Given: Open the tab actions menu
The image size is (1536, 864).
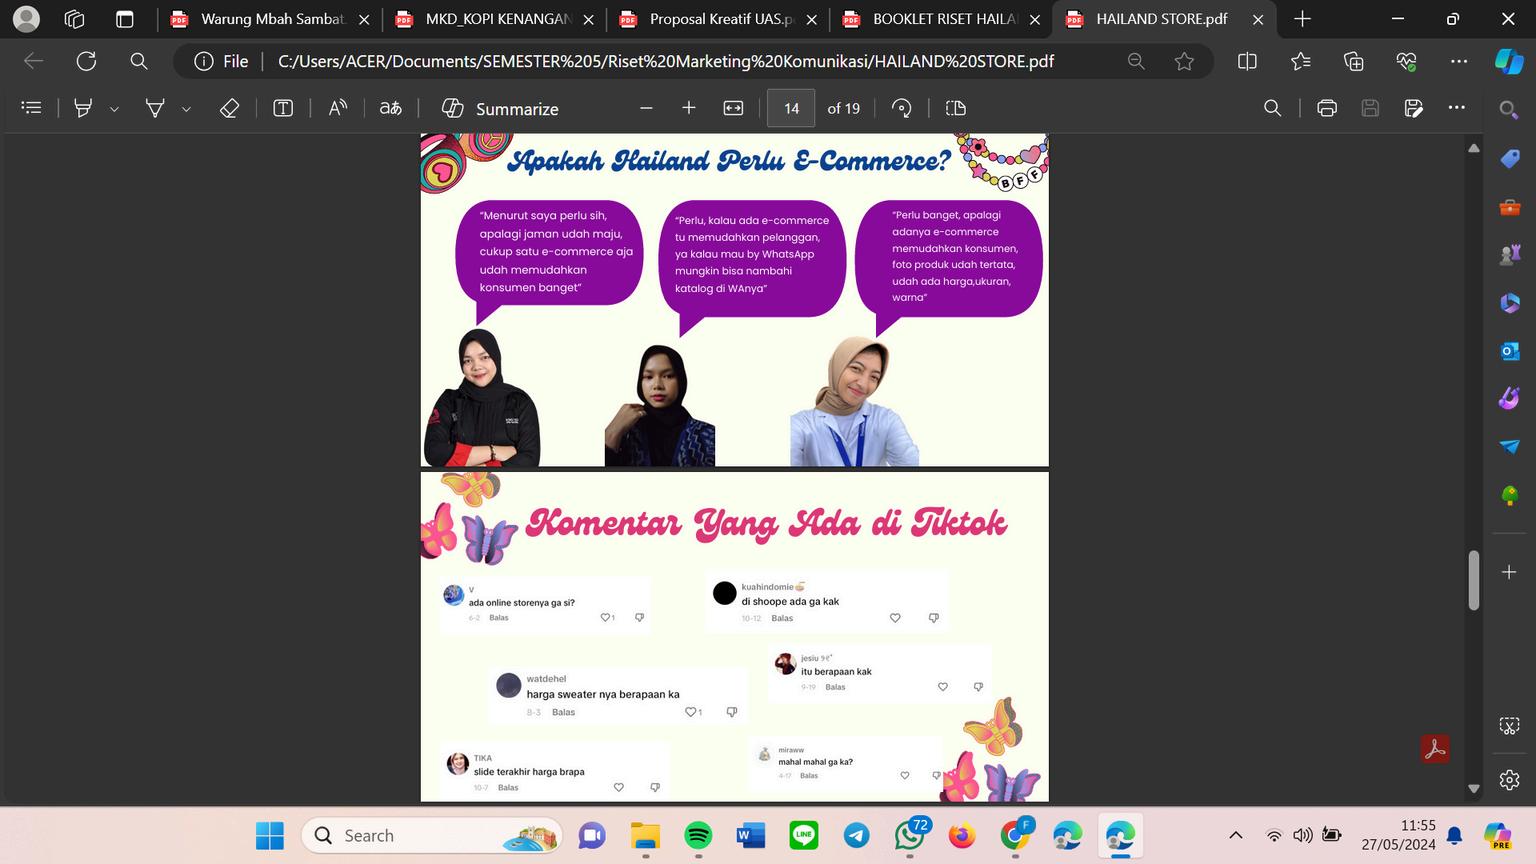Looking at the screenshot, I should click(x=124, y=19).
